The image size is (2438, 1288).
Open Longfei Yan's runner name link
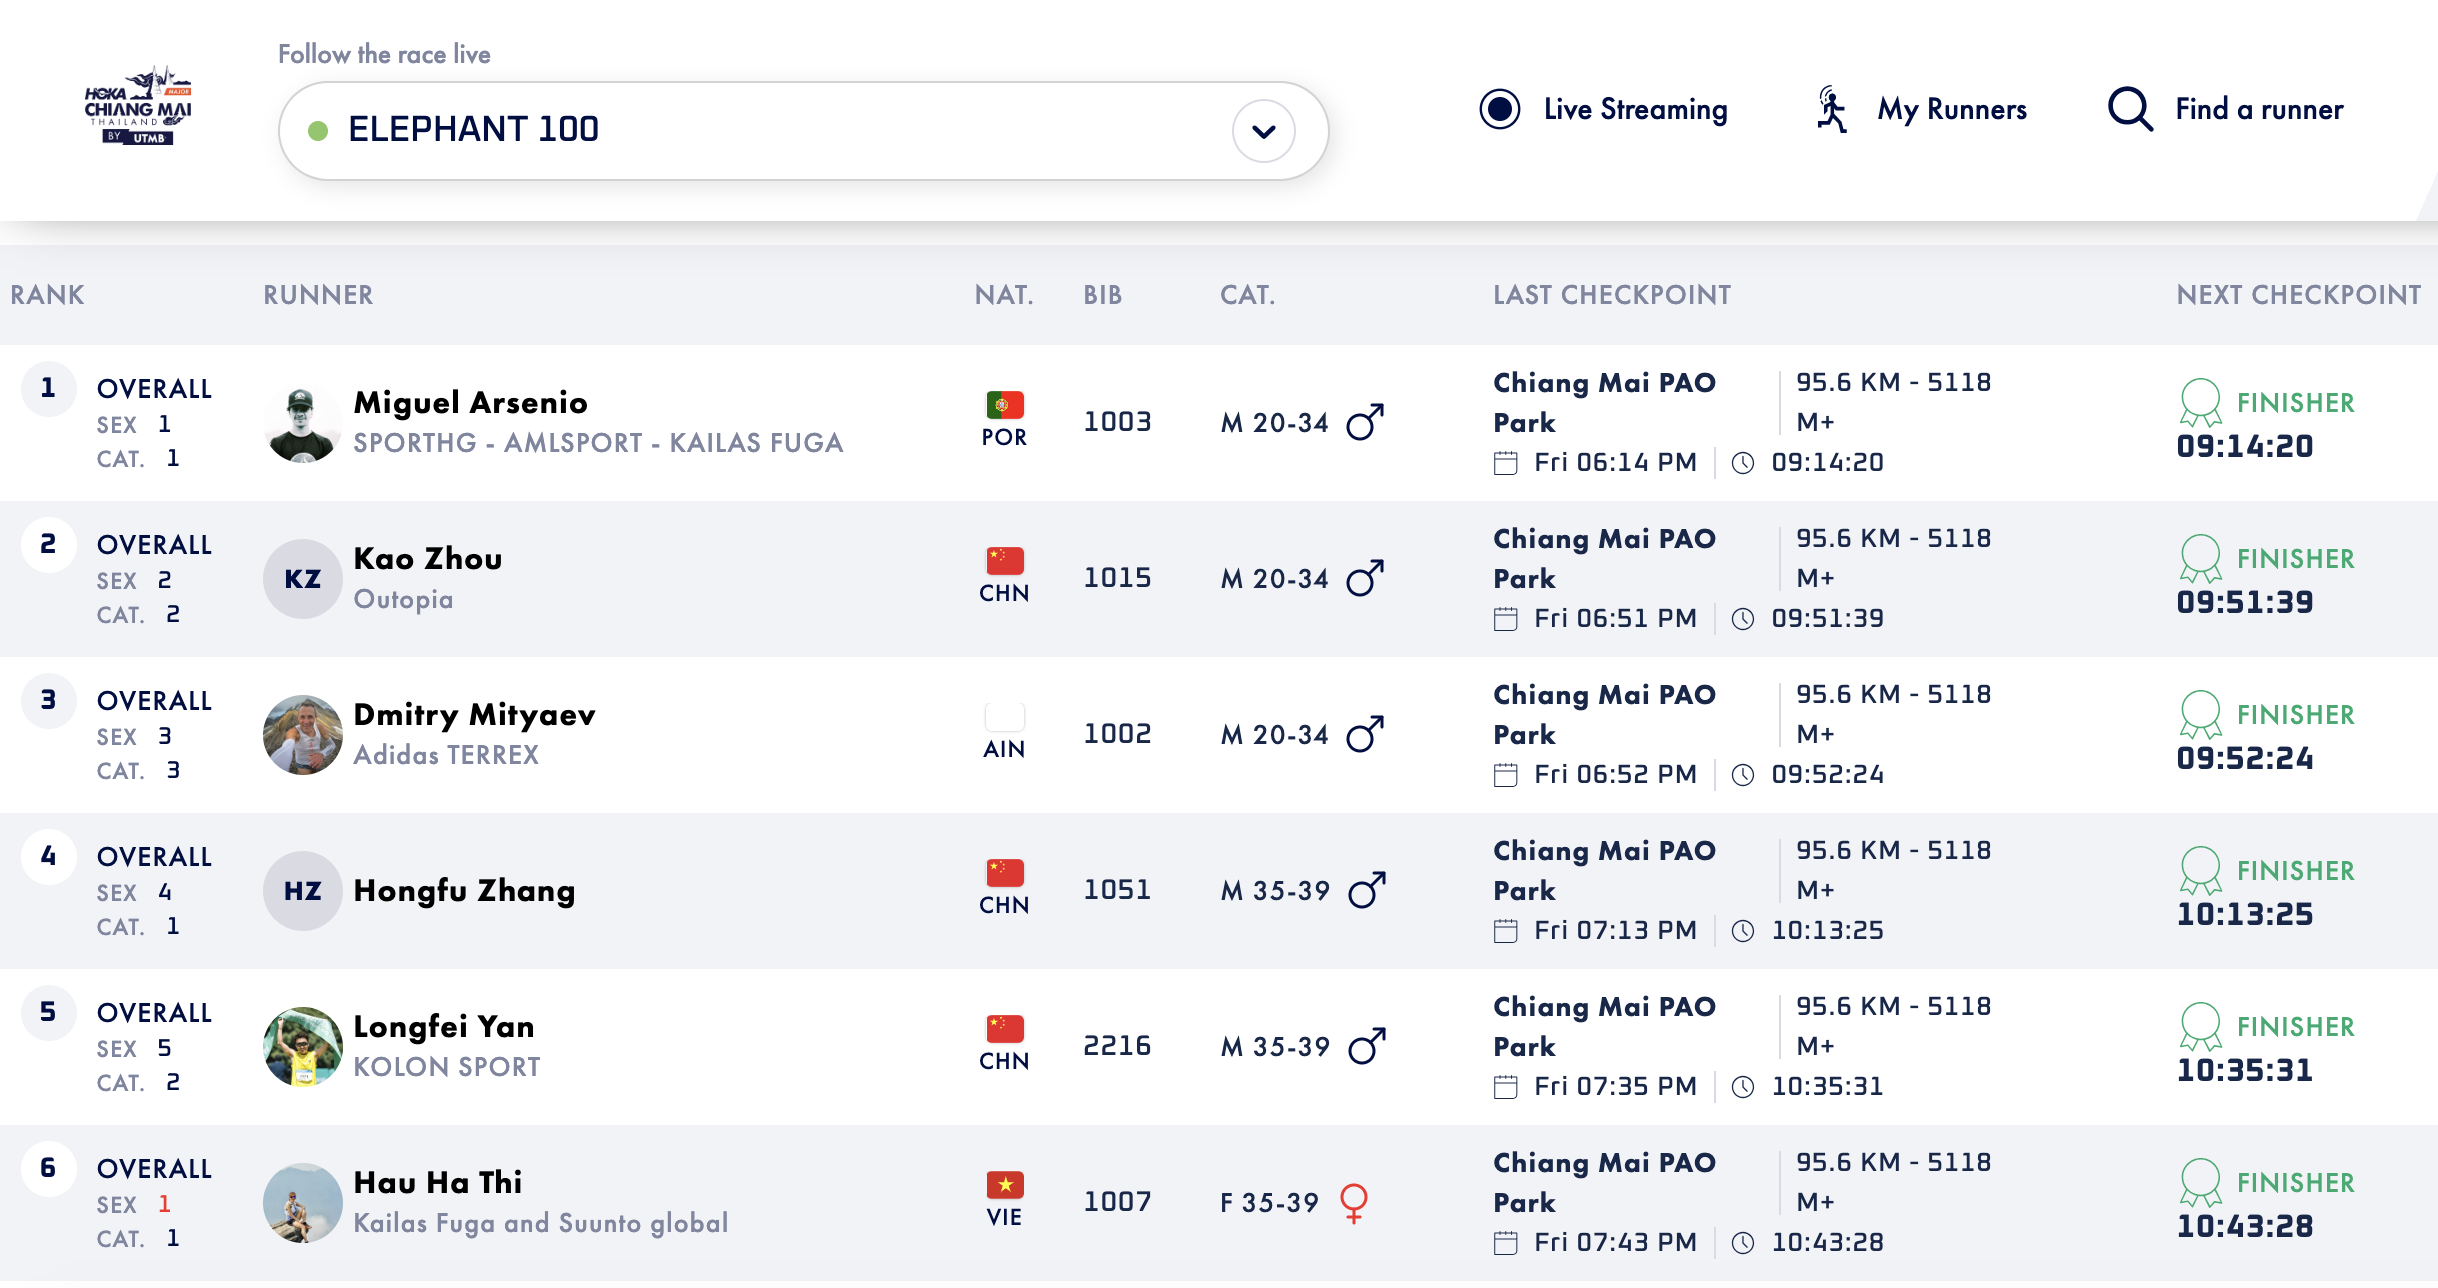pyautogui.click(x=444, y=1026)
